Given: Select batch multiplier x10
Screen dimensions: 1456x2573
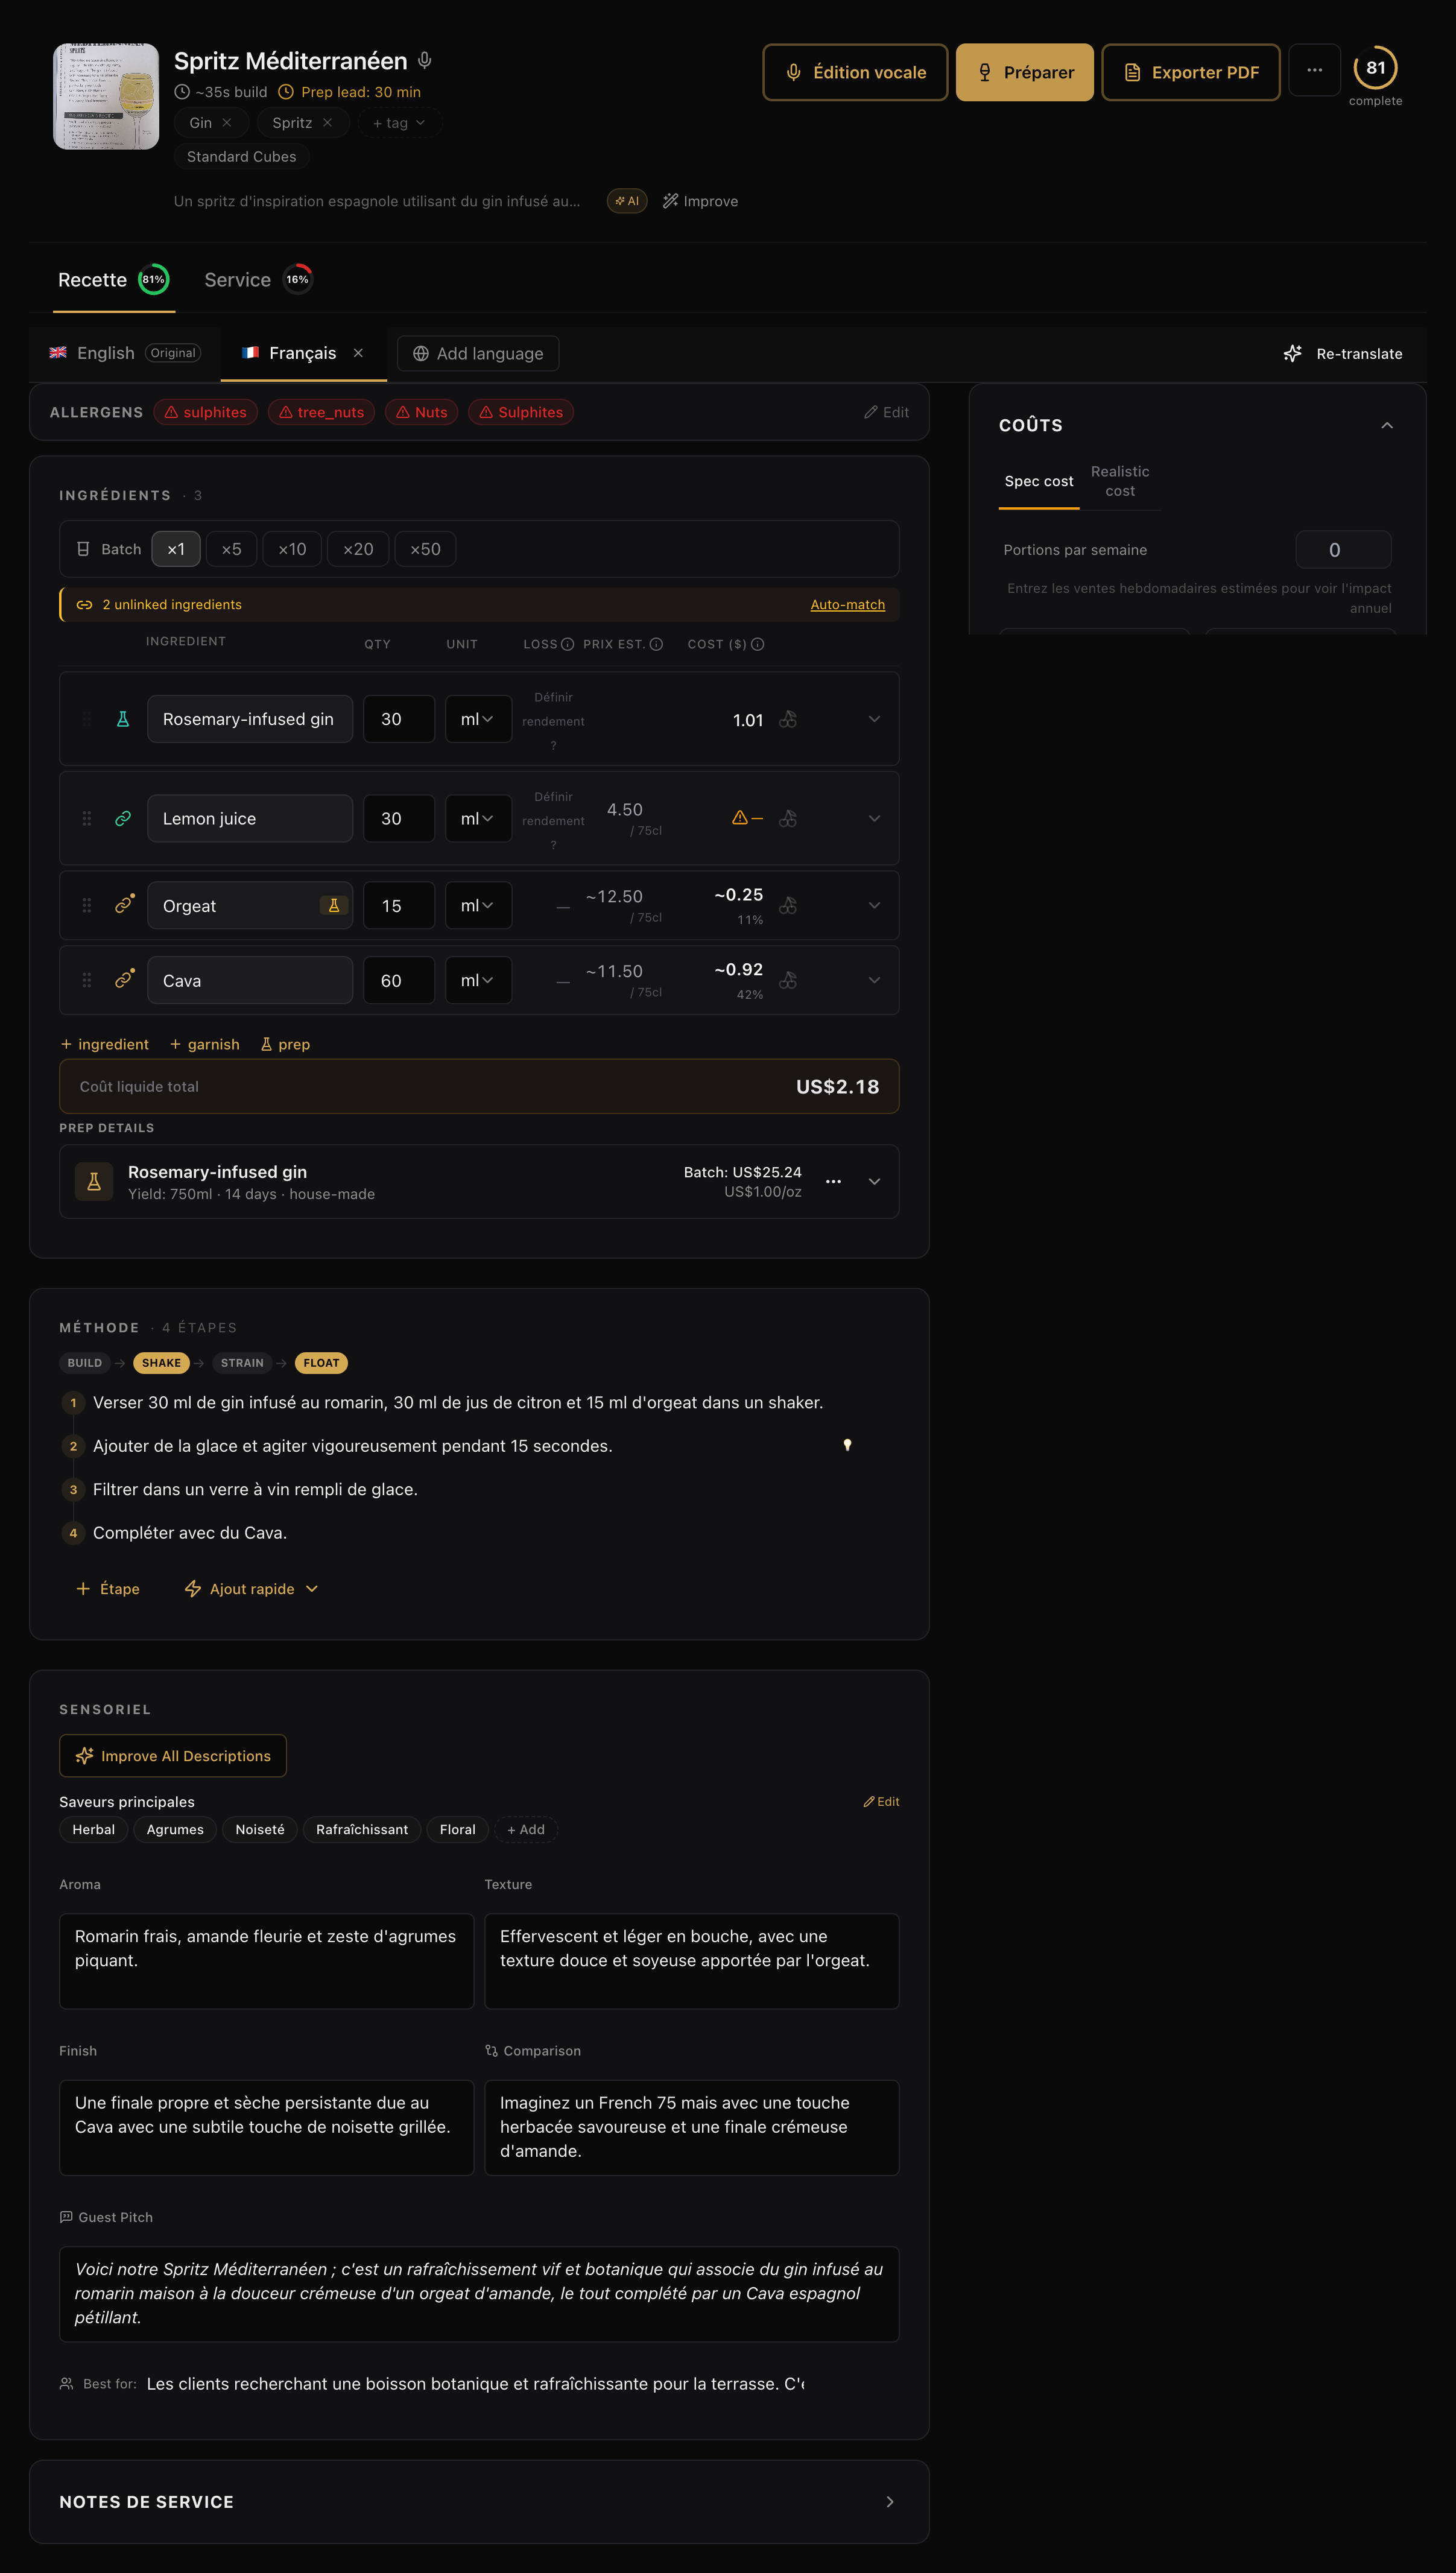Looking at the screenshot, I should (292, 549).
